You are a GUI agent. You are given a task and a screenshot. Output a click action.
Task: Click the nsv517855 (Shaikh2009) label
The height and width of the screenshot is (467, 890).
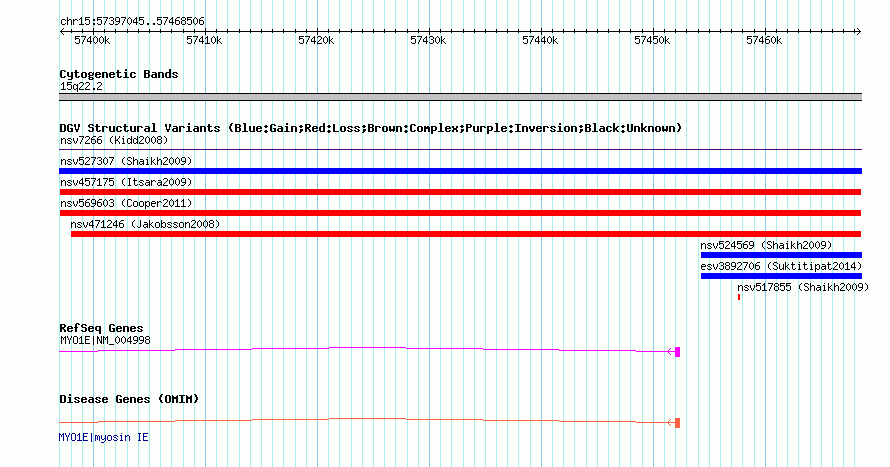[x=803, y=287]
